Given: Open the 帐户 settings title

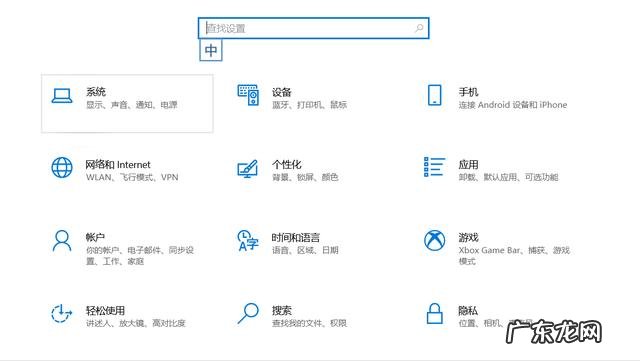Looking at the screenshot, I should pyautogui.click(x=95, y=237).
